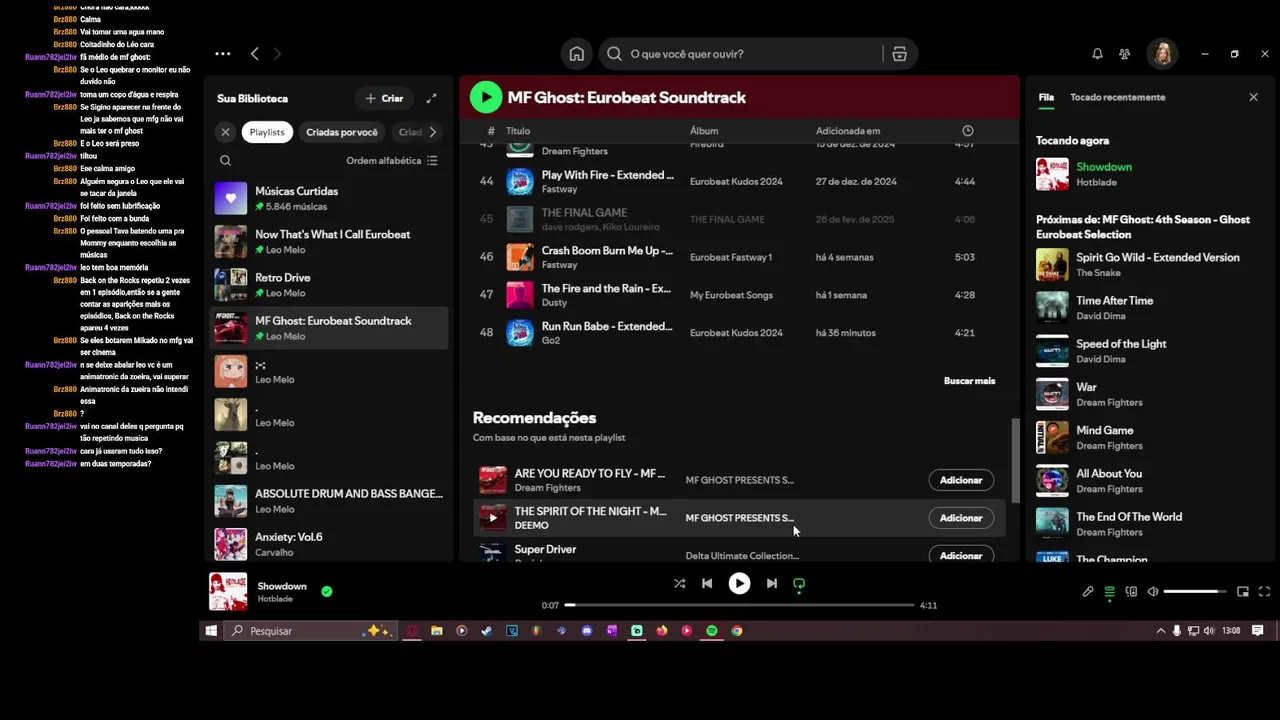Open Showdown cover art in now playing bar

click(x=227, y=592)
